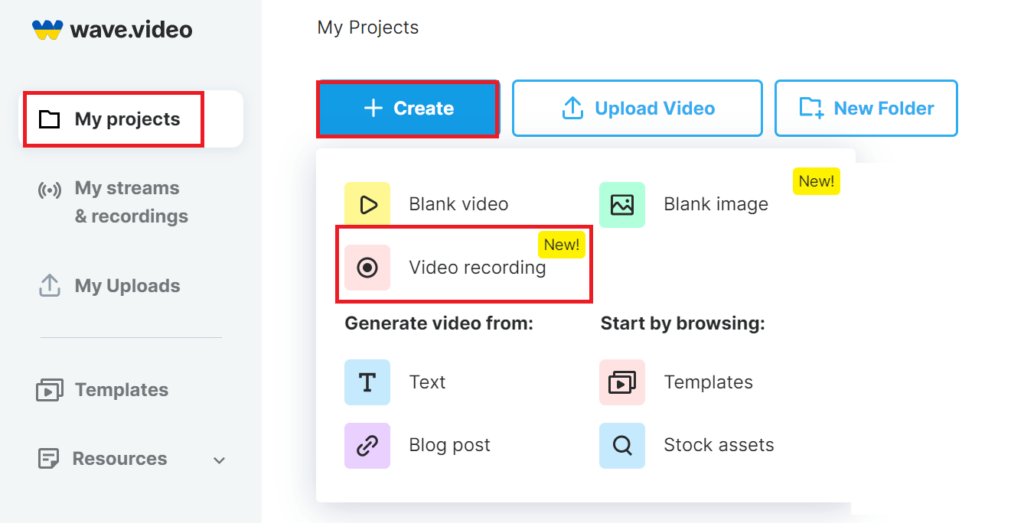Click the sidebar Templates icon
This screenshot has height=523, width=1024.
click(x=50, y=390)
